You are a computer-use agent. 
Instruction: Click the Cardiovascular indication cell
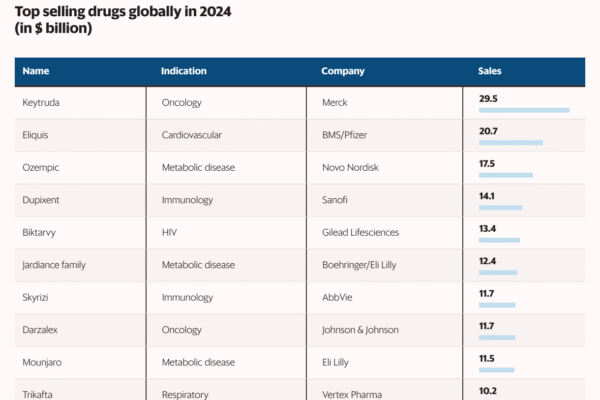pos(192,135)
